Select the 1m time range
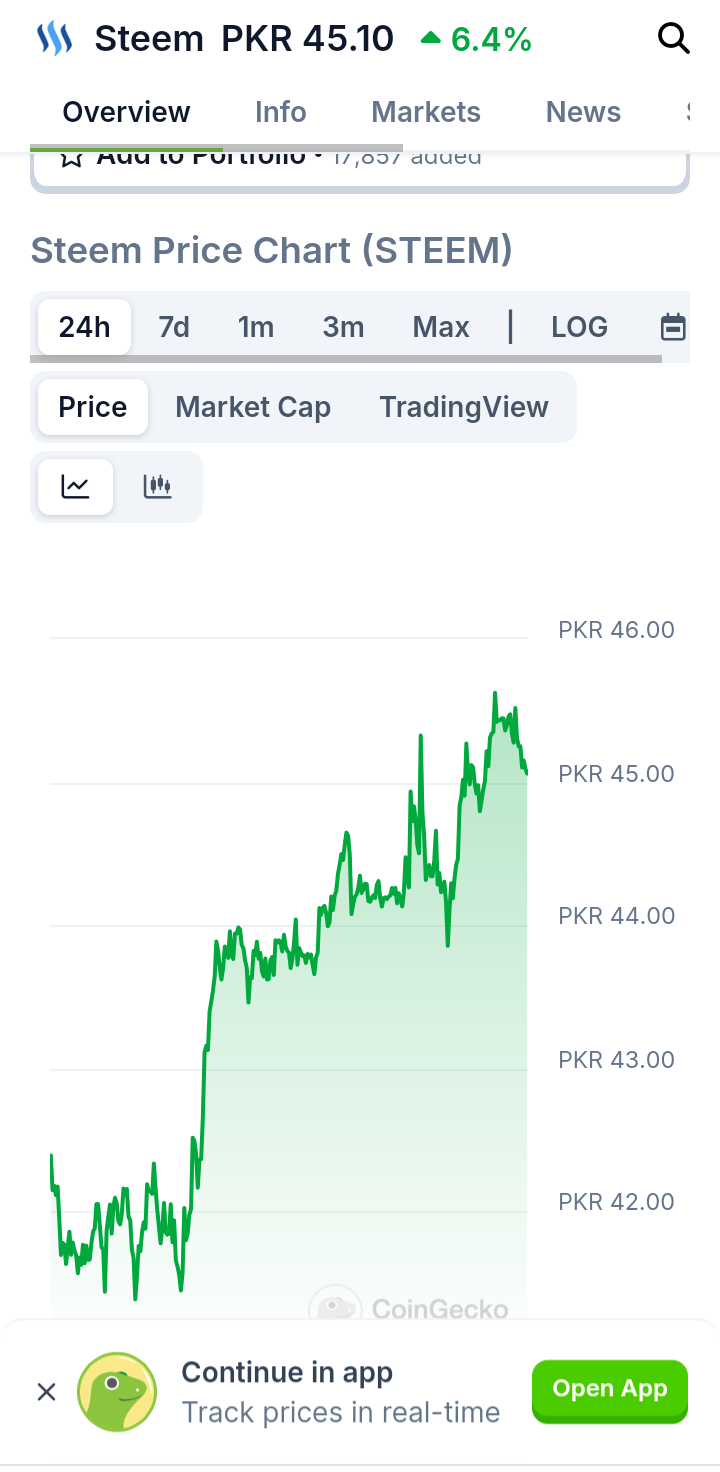 coord(256,327)
